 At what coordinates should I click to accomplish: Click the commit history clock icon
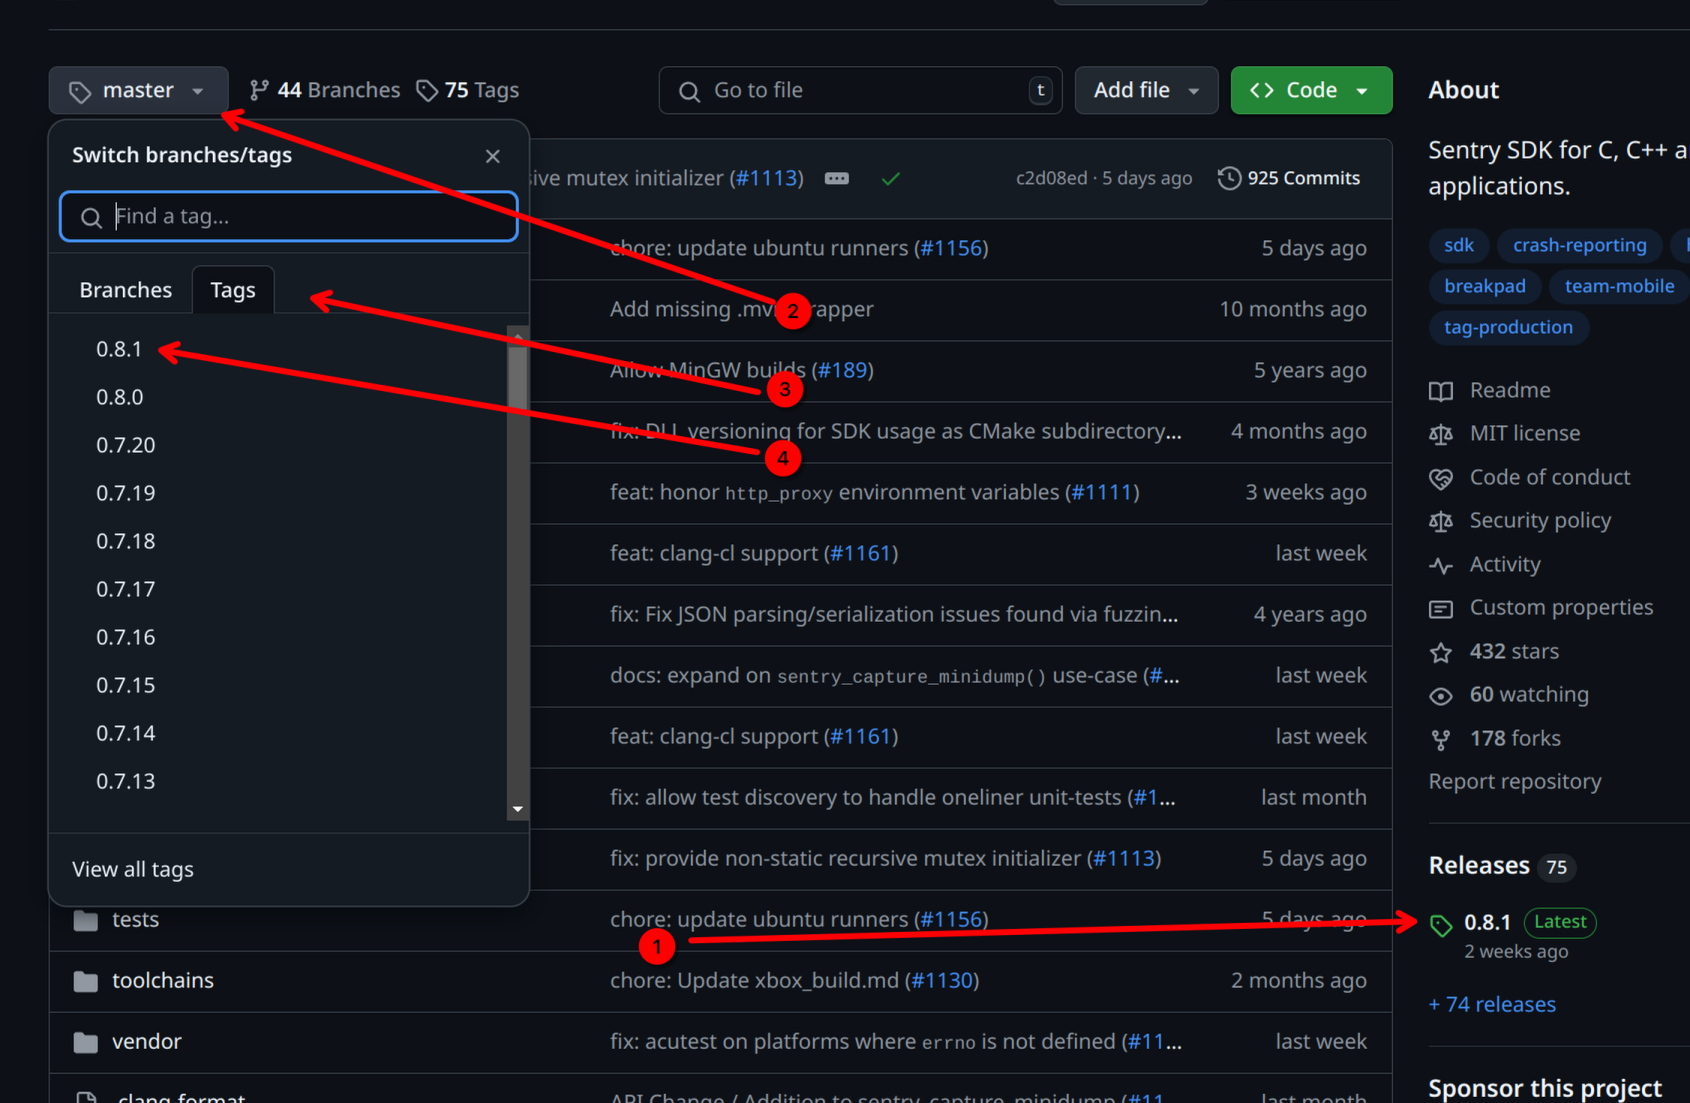1229,178
